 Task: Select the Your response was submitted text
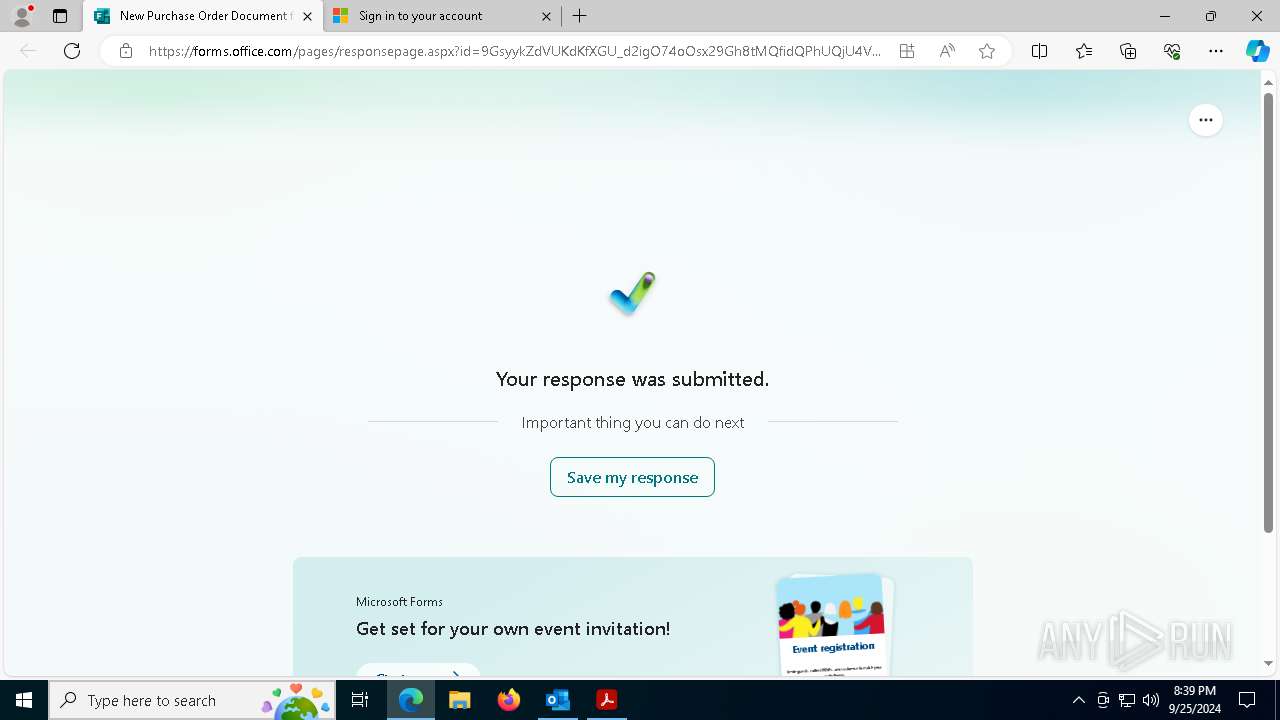tap(632, 379)
